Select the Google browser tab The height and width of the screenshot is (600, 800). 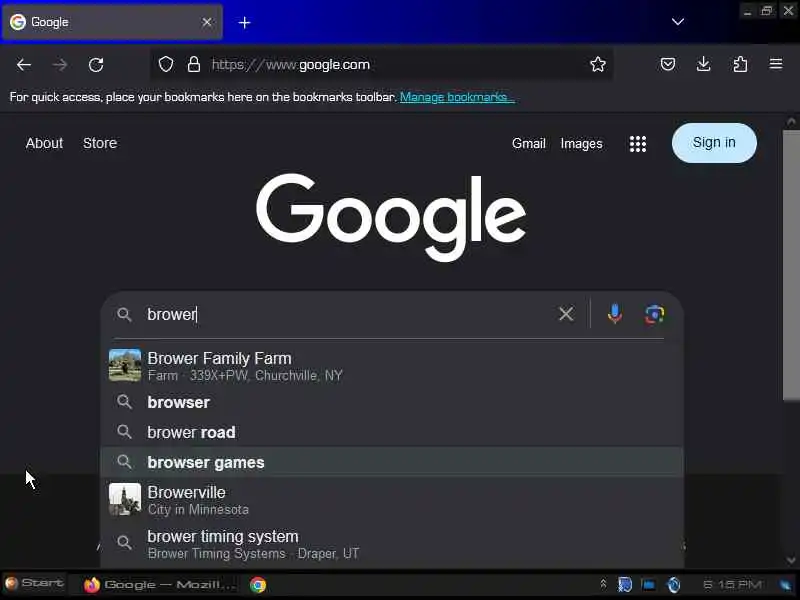[112, 22]
